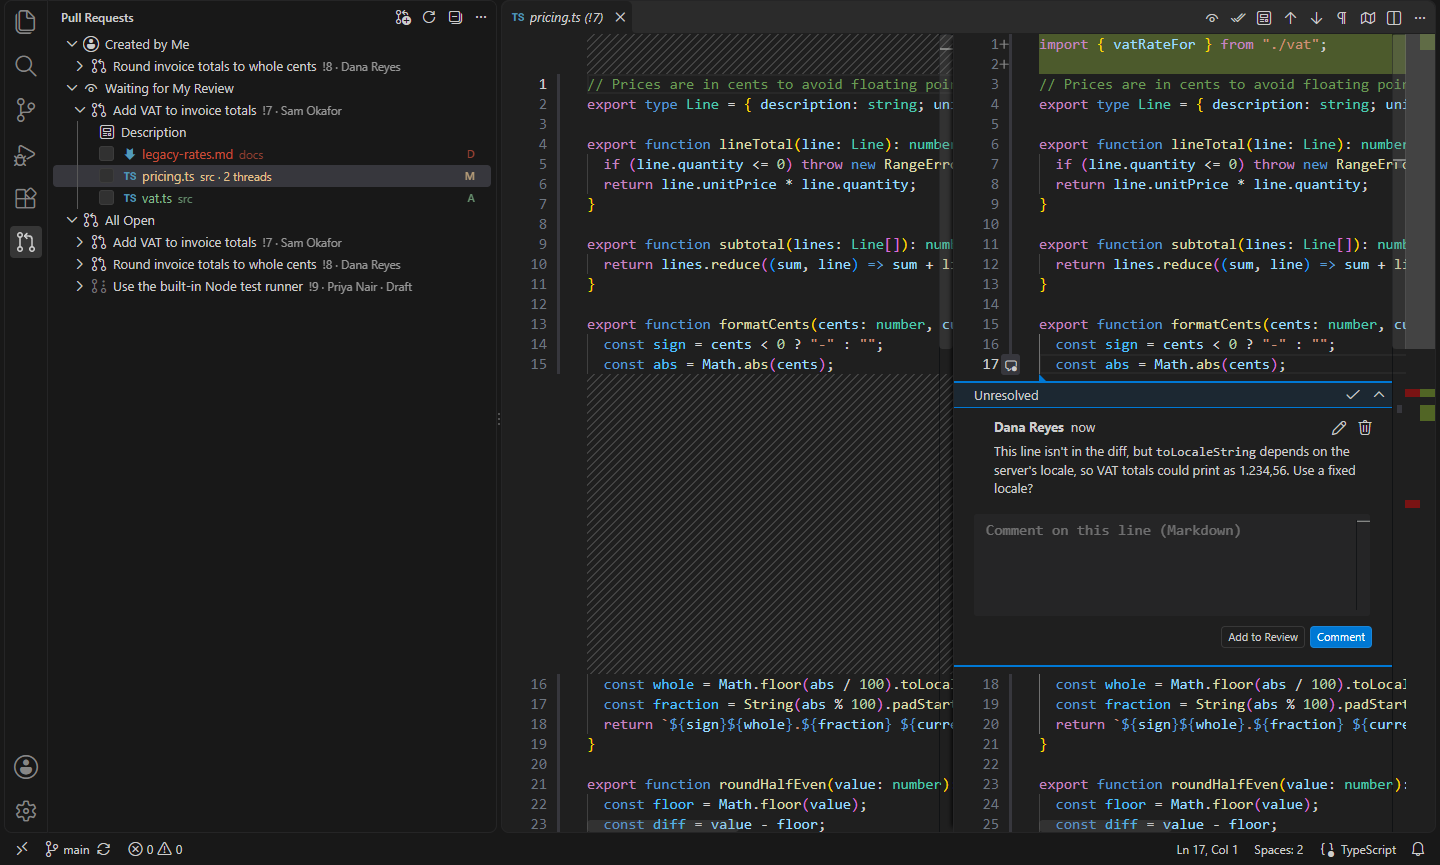Click the map icon in editor toolbar

(x=1368, y=18)
